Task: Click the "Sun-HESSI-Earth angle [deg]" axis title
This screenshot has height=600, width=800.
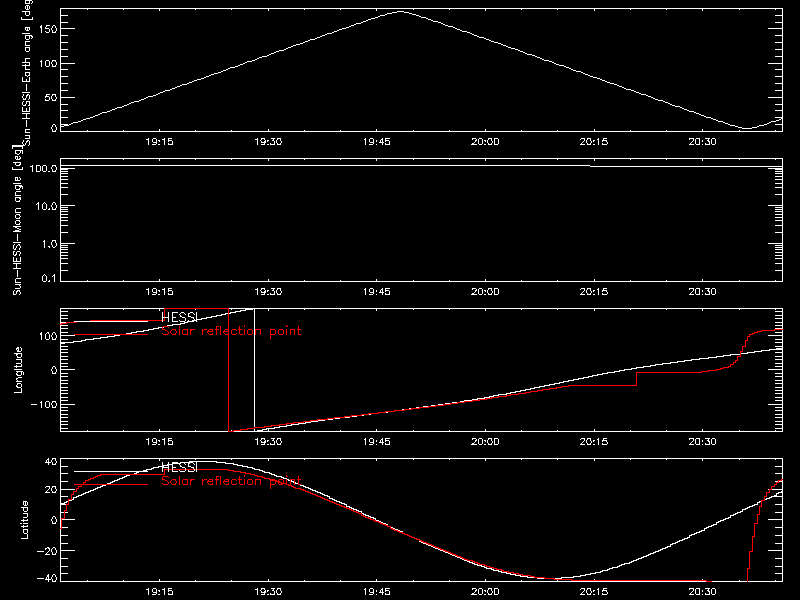Action: 28,73
